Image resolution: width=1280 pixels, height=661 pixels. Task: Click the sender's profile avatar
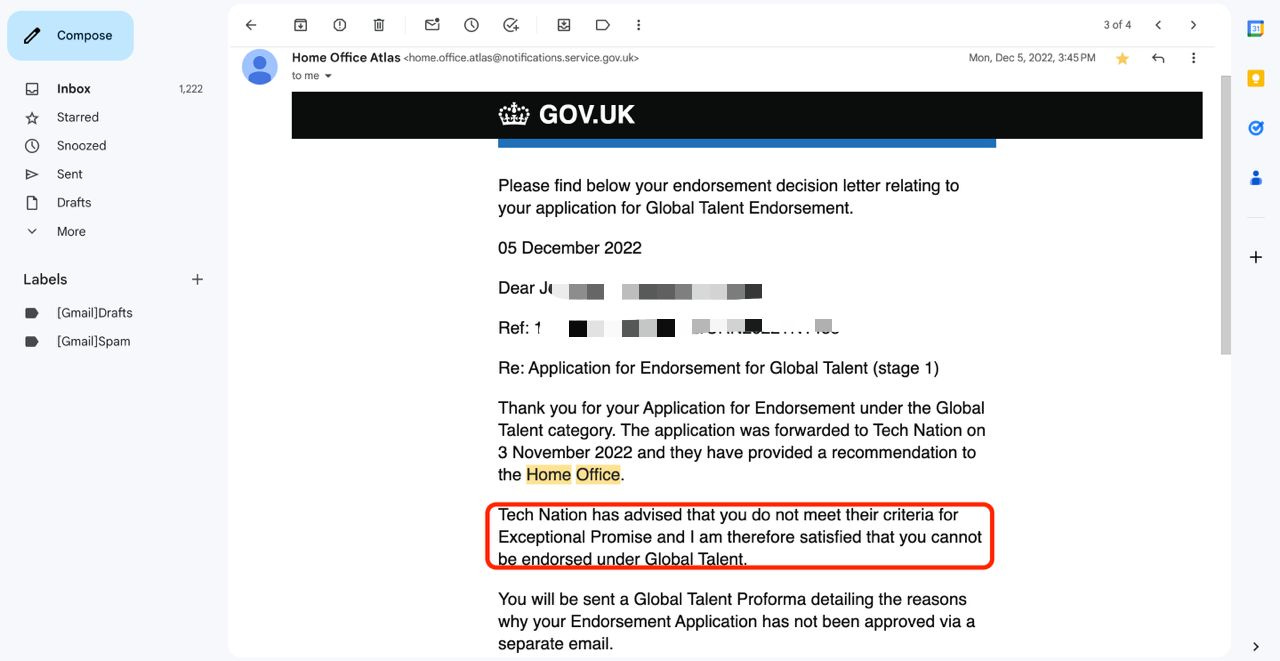260,66
